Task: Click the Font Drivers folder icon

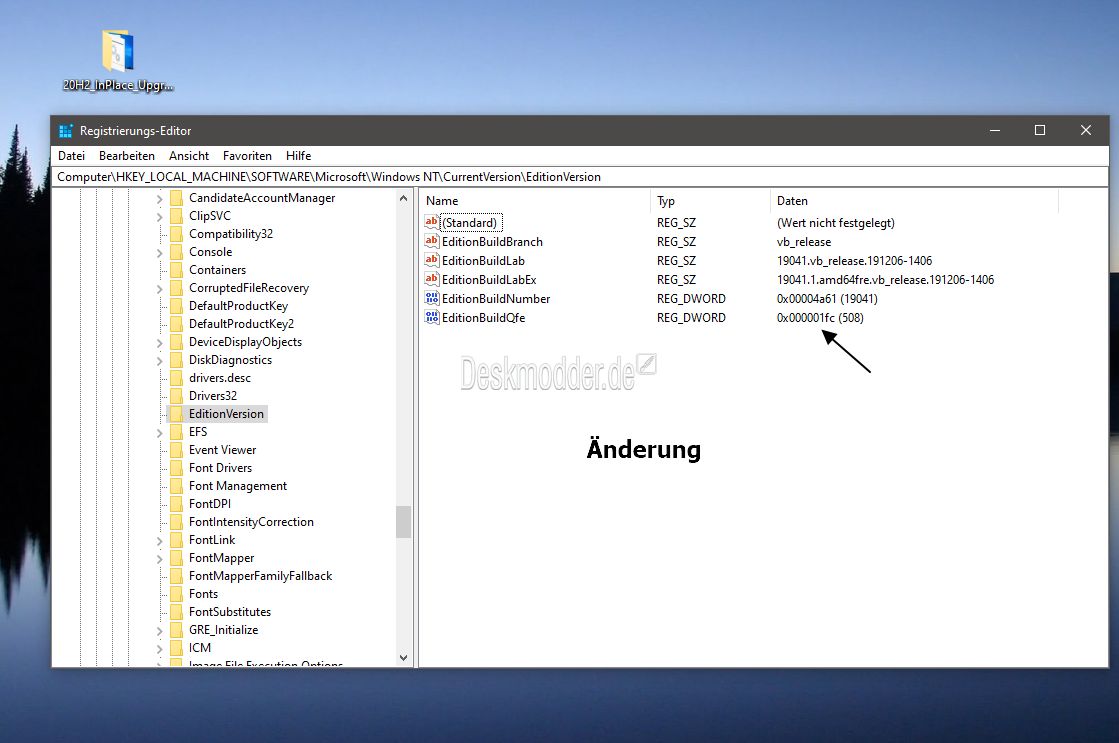Action: 176,467
